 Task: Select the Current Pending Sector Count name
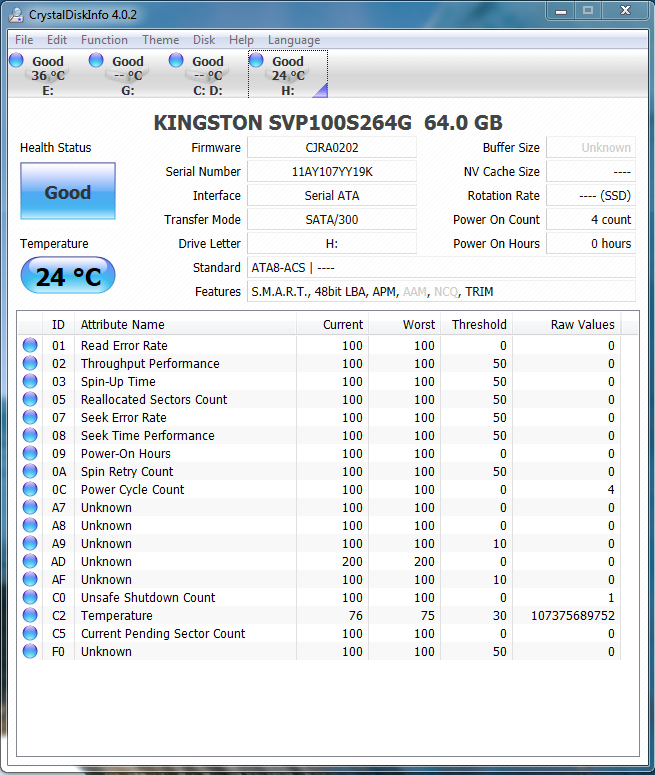[x=163, y=634]
